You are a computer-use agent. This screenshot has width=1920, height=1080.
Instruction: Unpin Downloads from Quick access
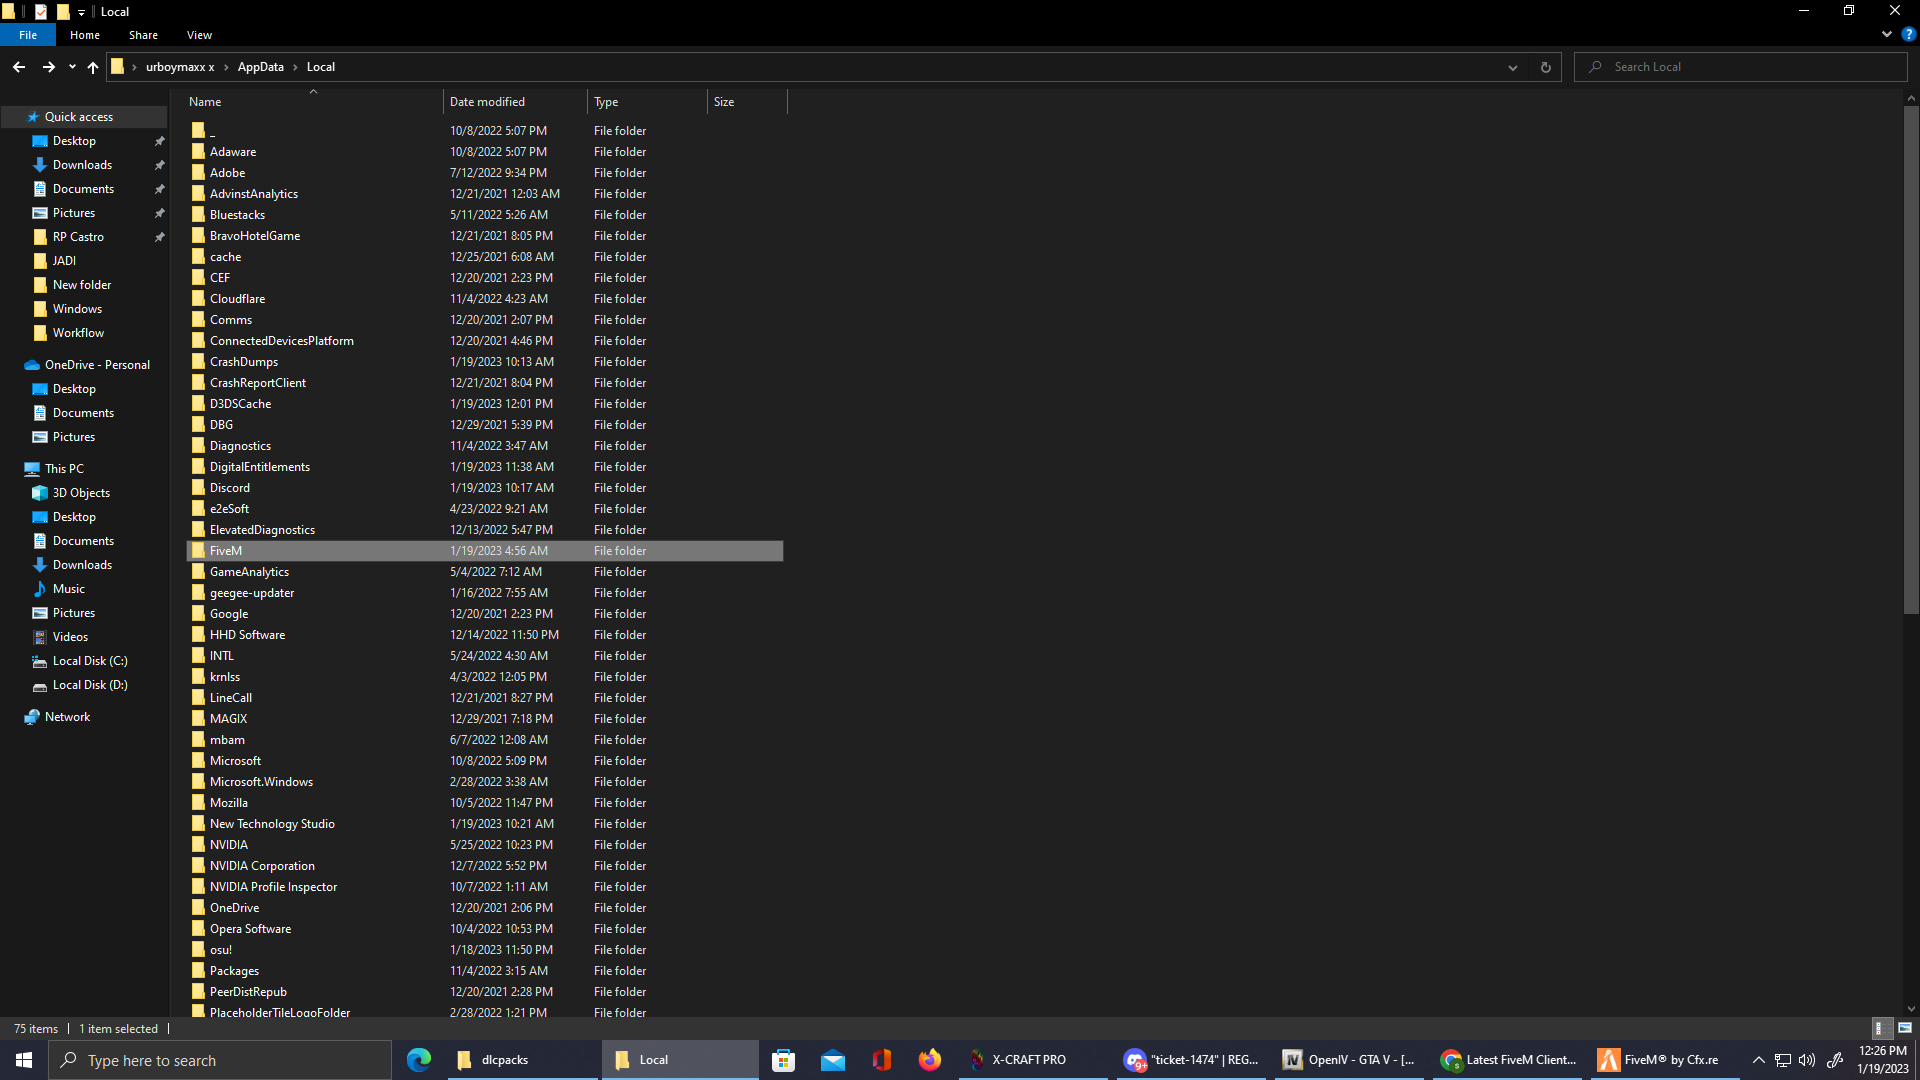point(160,164)
